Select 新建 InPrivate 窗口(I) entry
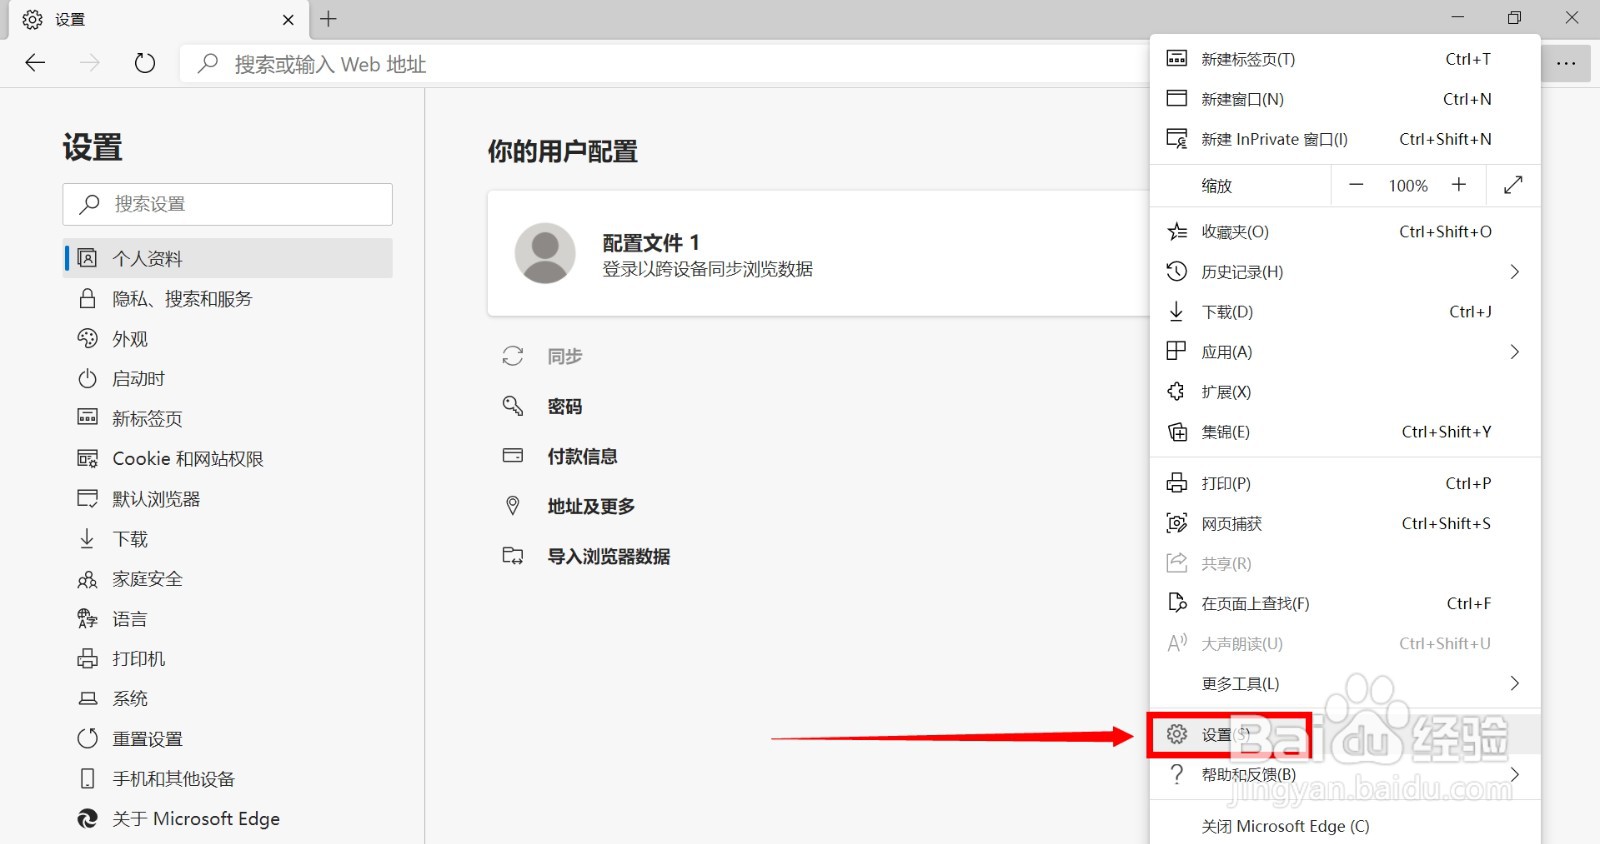The width and height of the screenshot is (1600, 844). coord(1345,139)
